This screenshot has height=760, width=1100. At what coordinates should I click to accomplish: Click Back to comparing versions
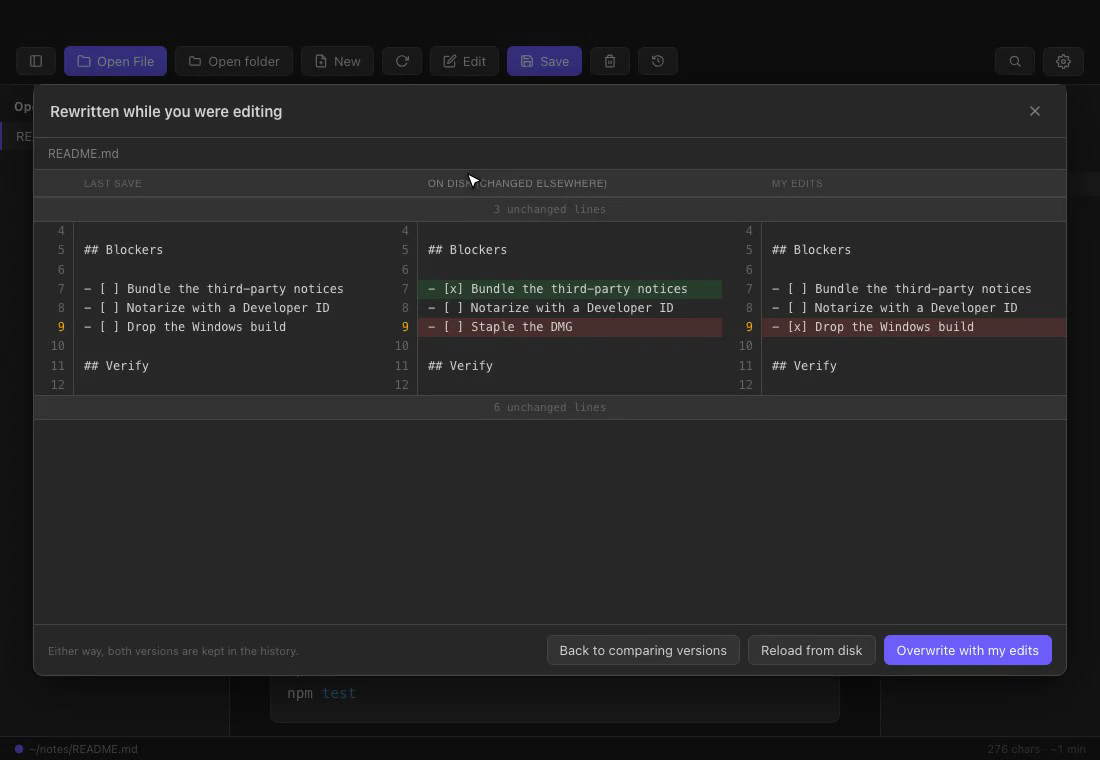pyautogui.click(x=643, y=650)
